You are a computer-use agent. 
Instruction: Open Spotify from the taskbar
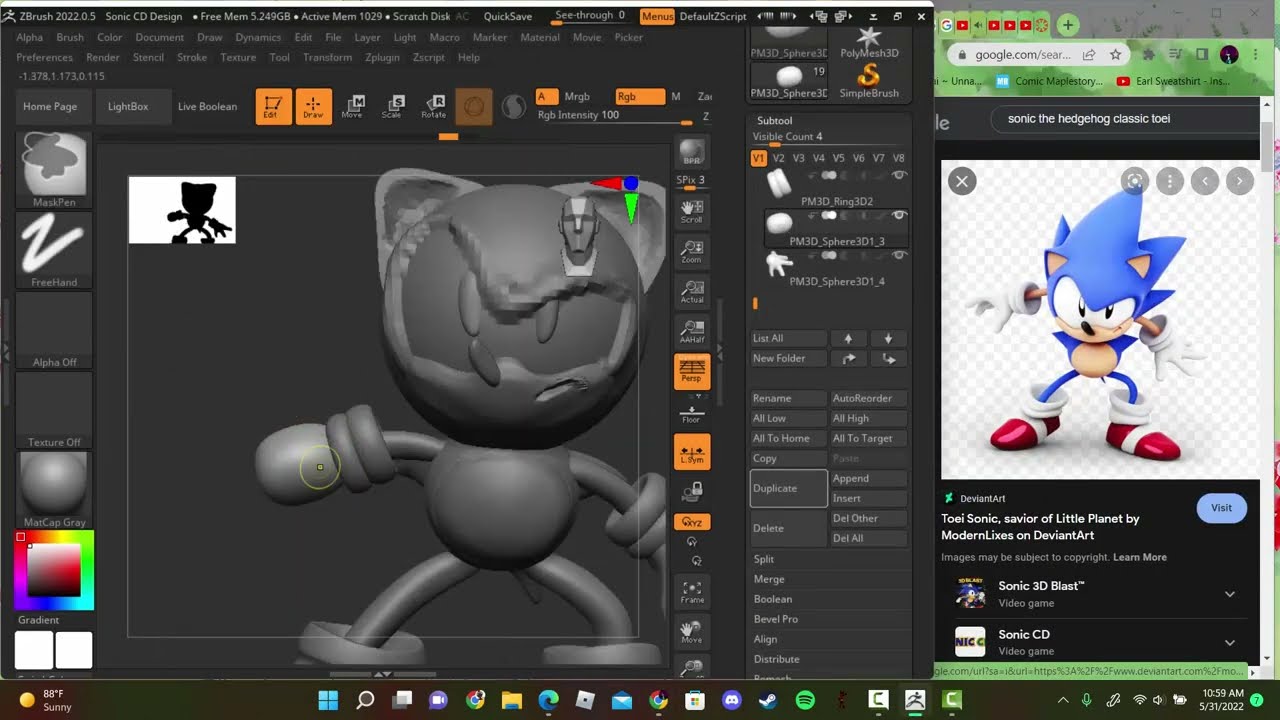pos(805,700)
